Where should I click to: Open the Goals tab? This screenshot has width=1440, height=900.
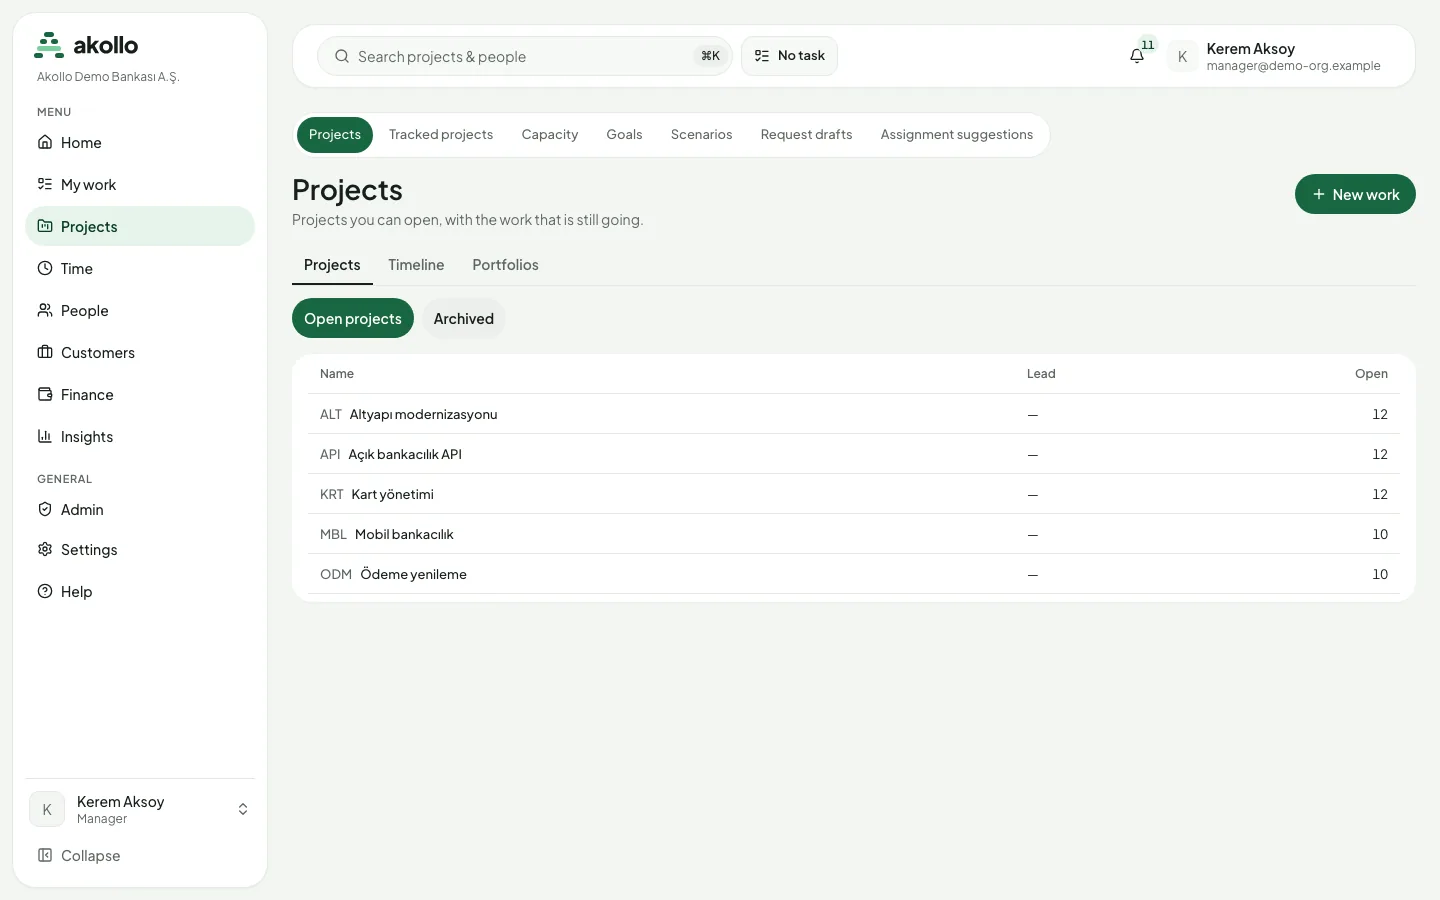click(624, 134)
